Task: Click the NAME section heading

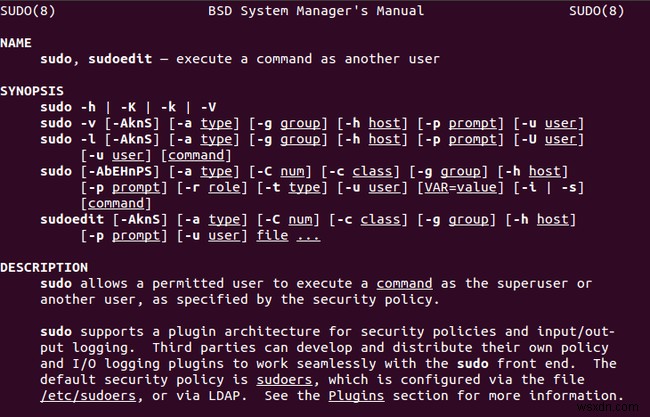Action: pos(17,43)
